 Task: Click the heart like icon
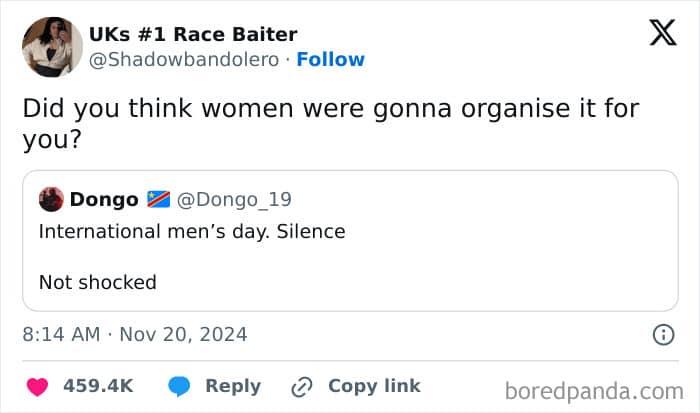[37, 386]
